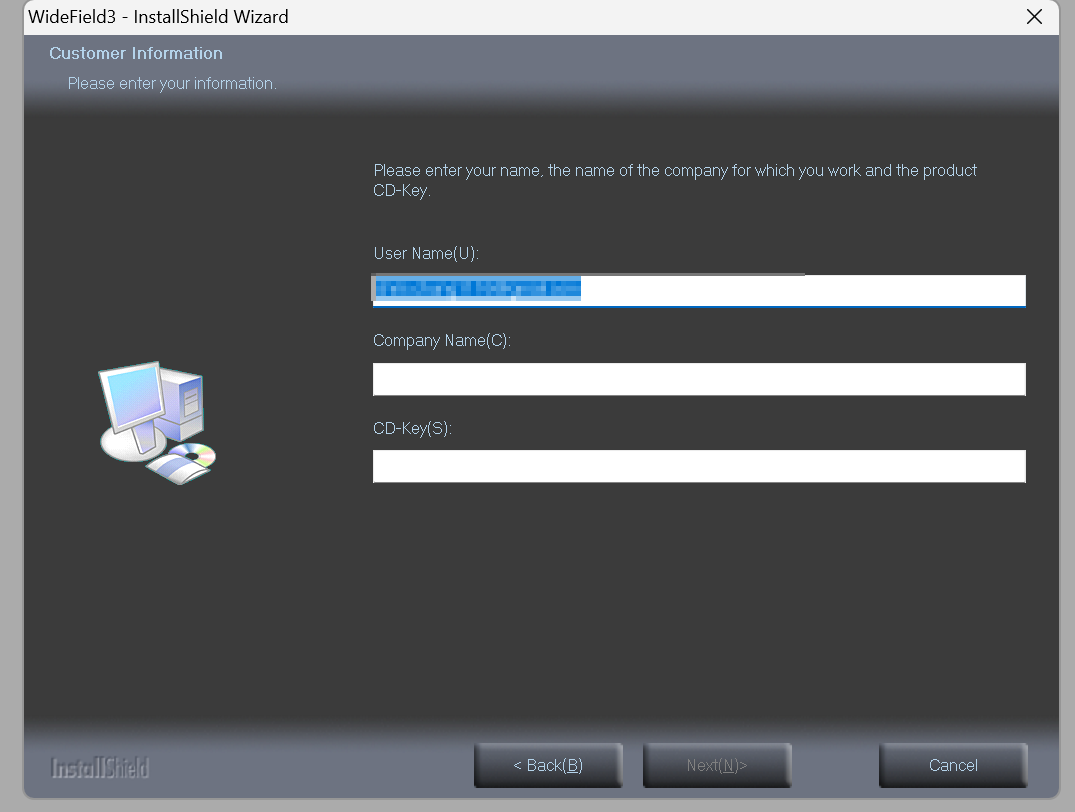The height and width of the screenshot is (812, 1075).
Task: Click the InstallShield logo
Action: (x=99, y=767)
